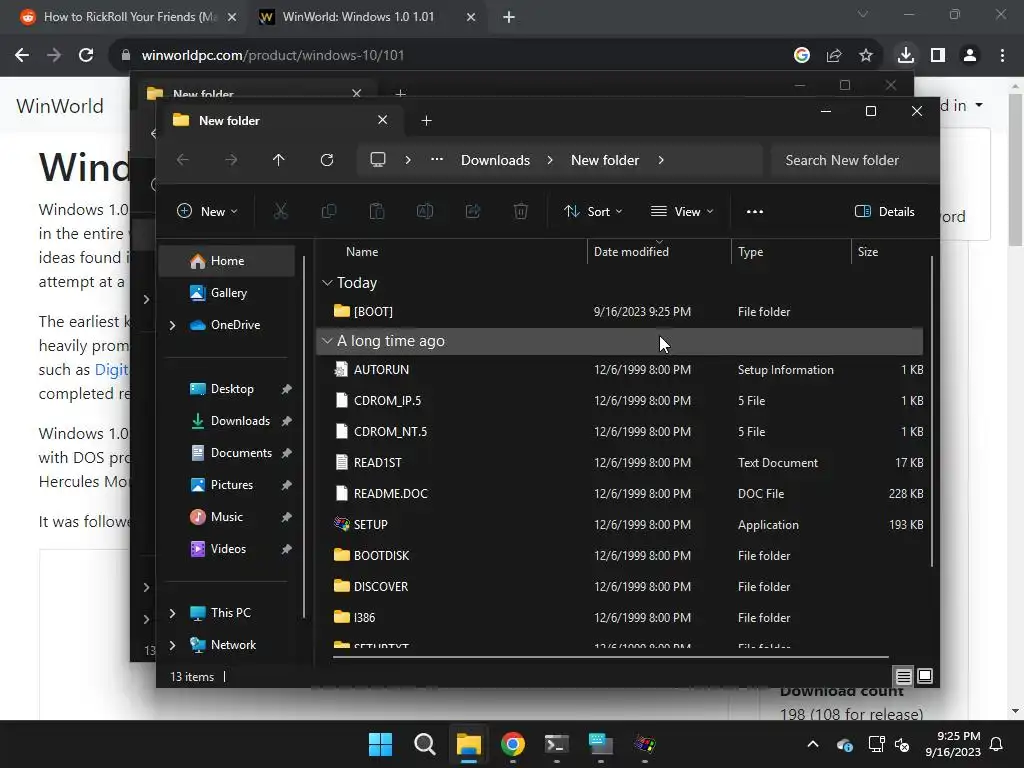Open Chrome profile avatar icon
The height and width of the screenshot is (768, 1024).
(x=970, y=55)
